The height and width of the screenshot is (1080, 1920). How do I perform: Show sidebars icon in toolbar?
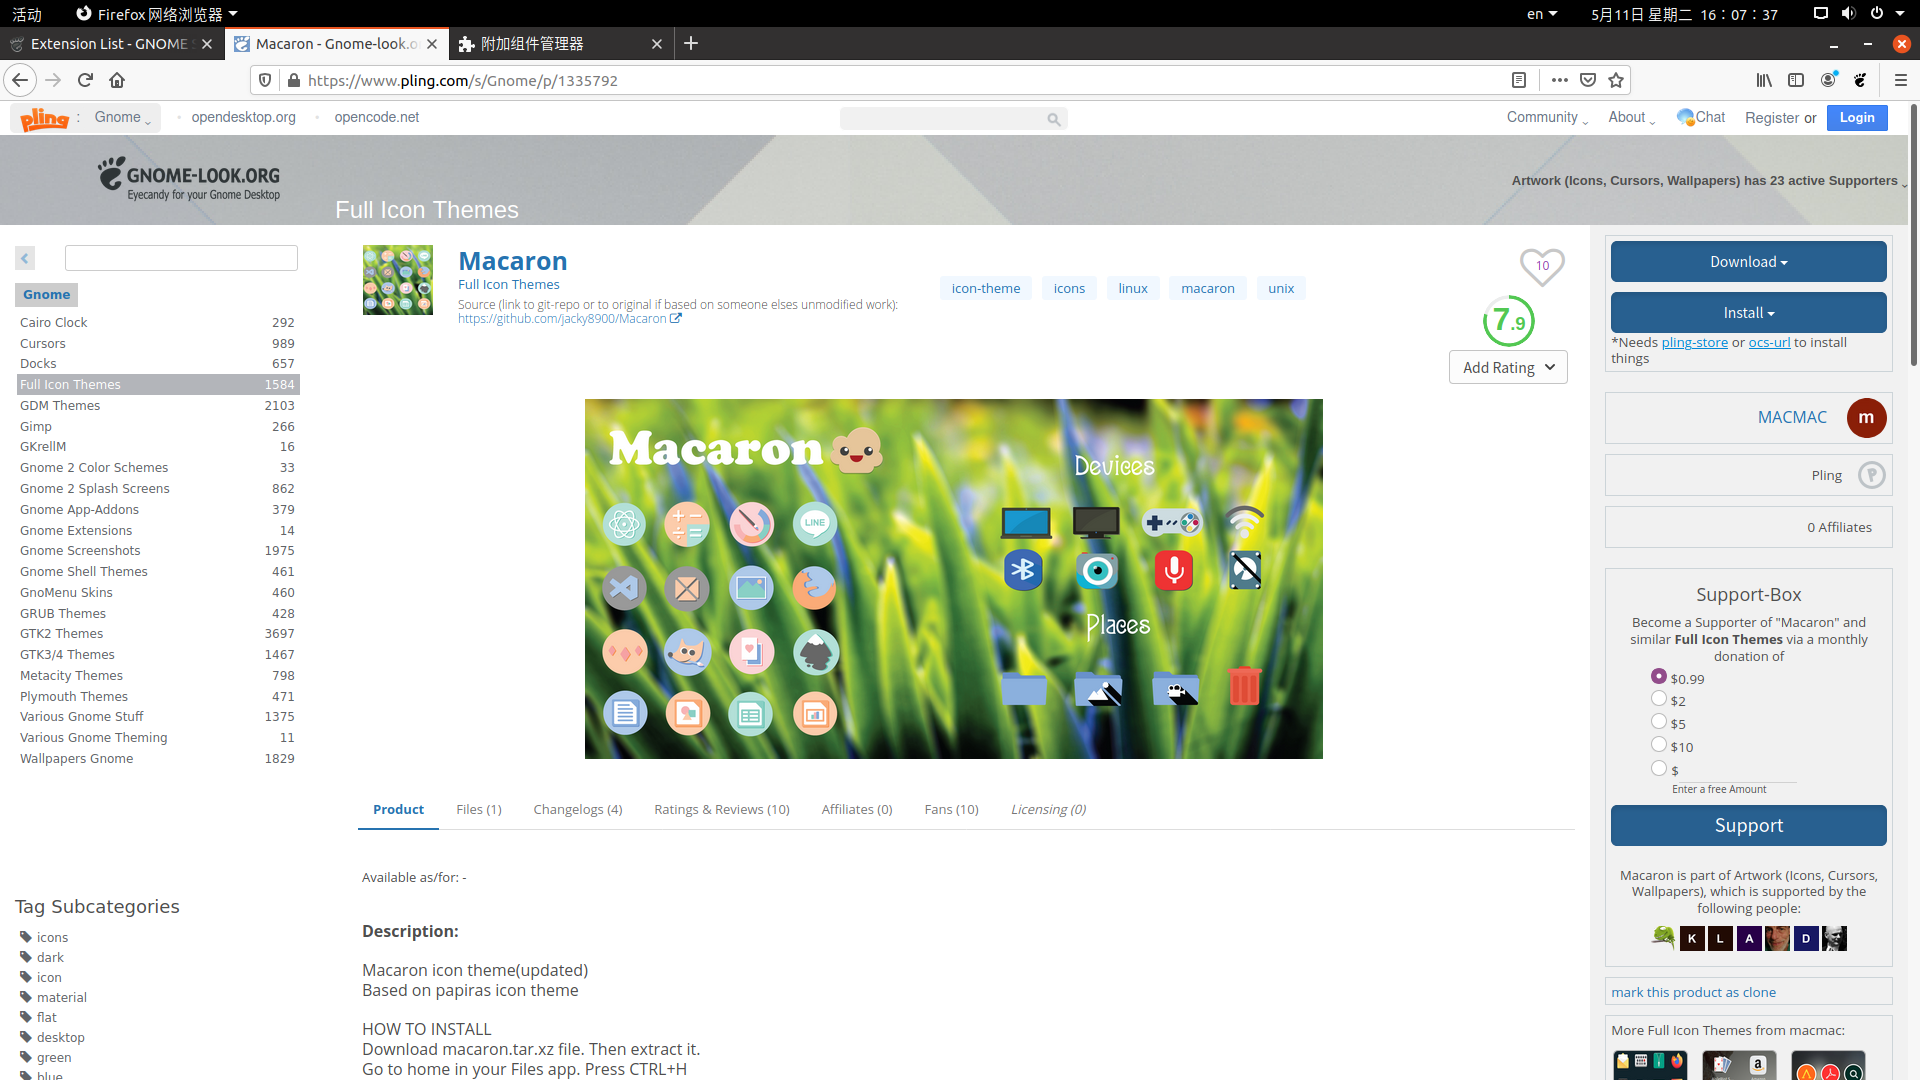click(x=1796, y=80)
